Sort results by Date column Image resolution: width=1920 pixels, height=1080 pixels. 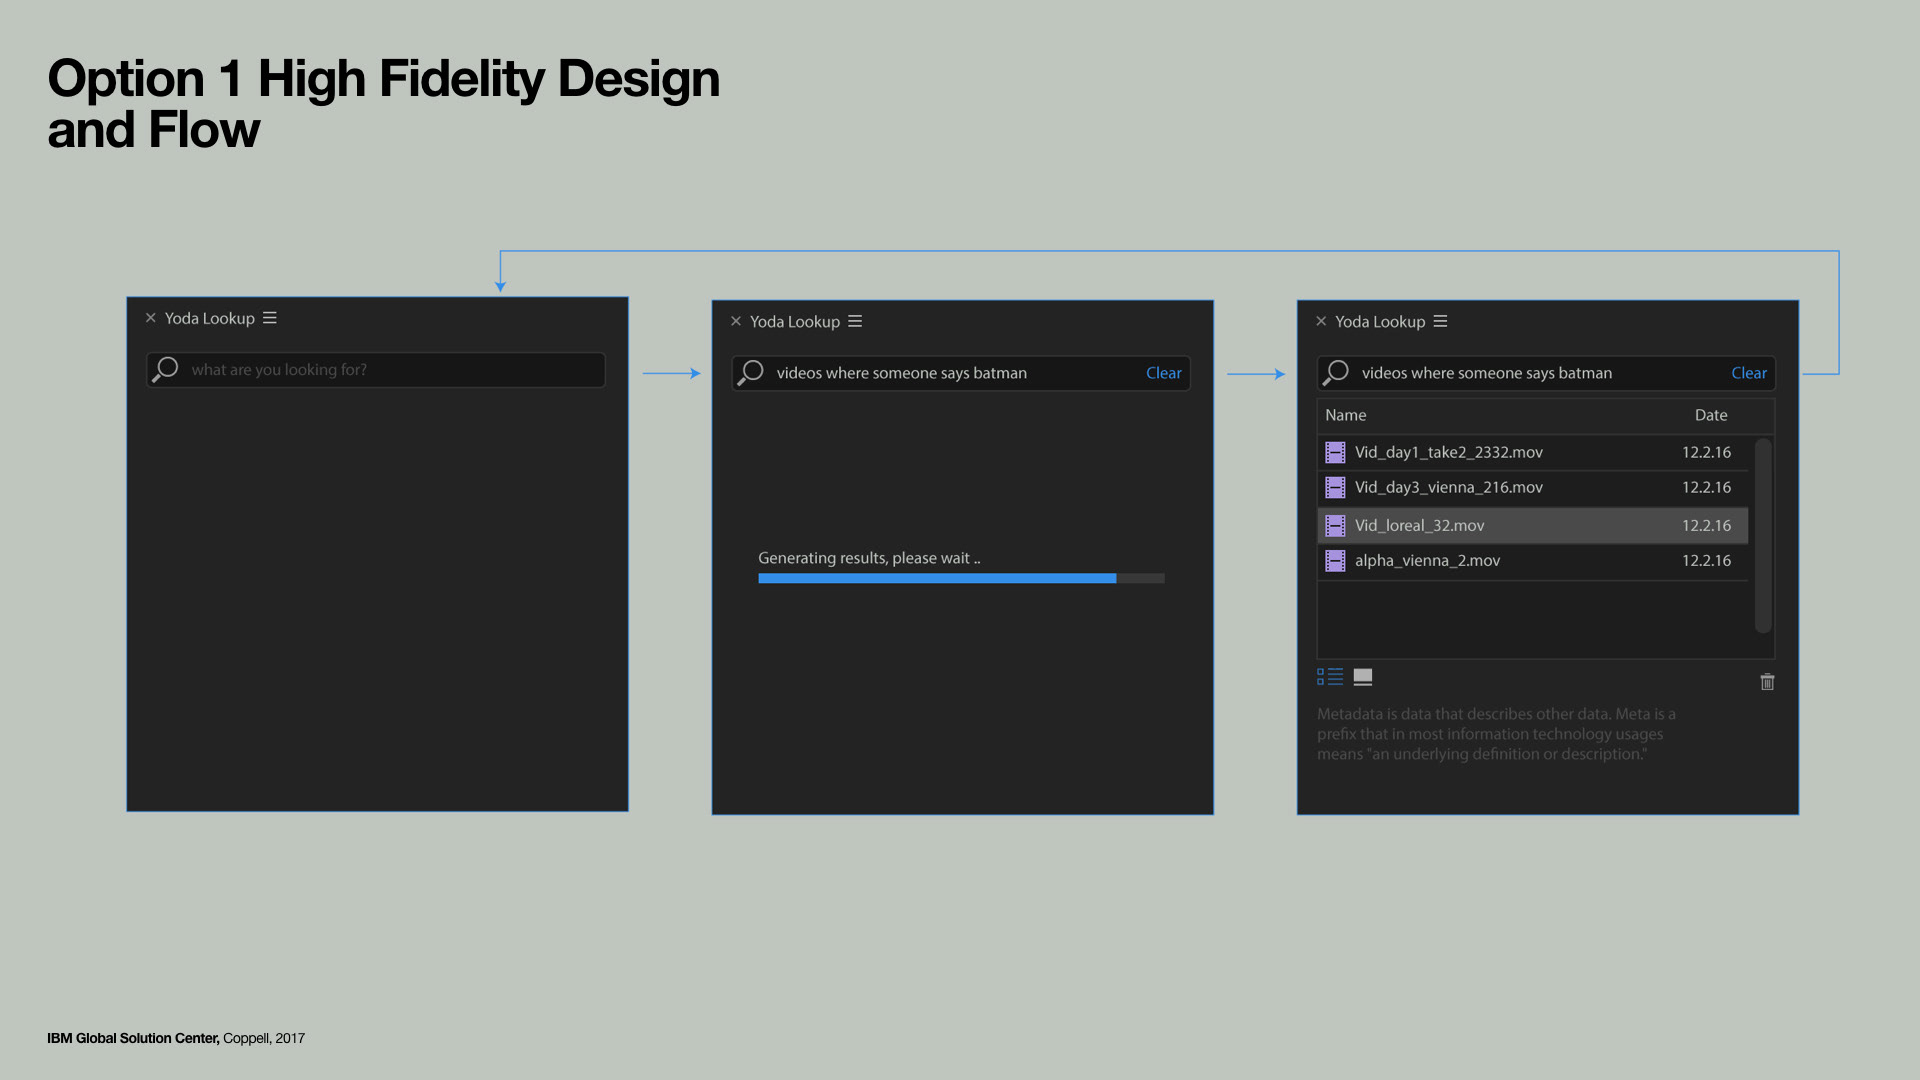pos(1710,415)
